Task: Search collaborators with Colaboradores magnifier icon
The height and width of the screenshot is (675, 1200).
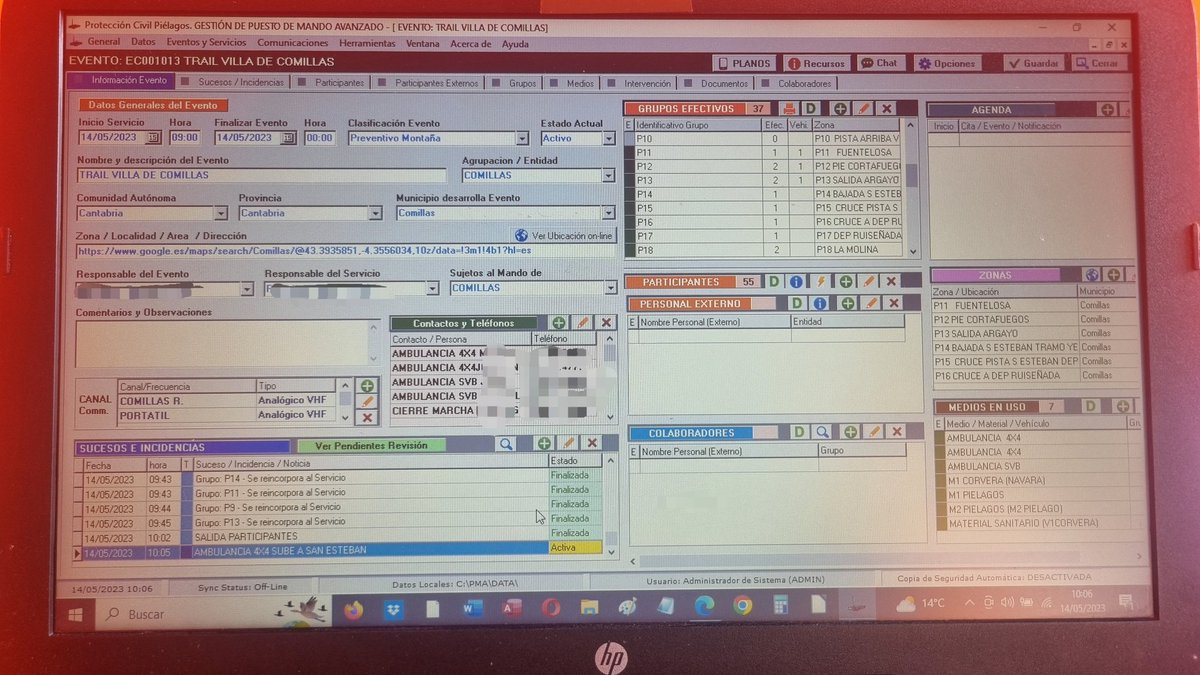Action: [x=822, y=432]
